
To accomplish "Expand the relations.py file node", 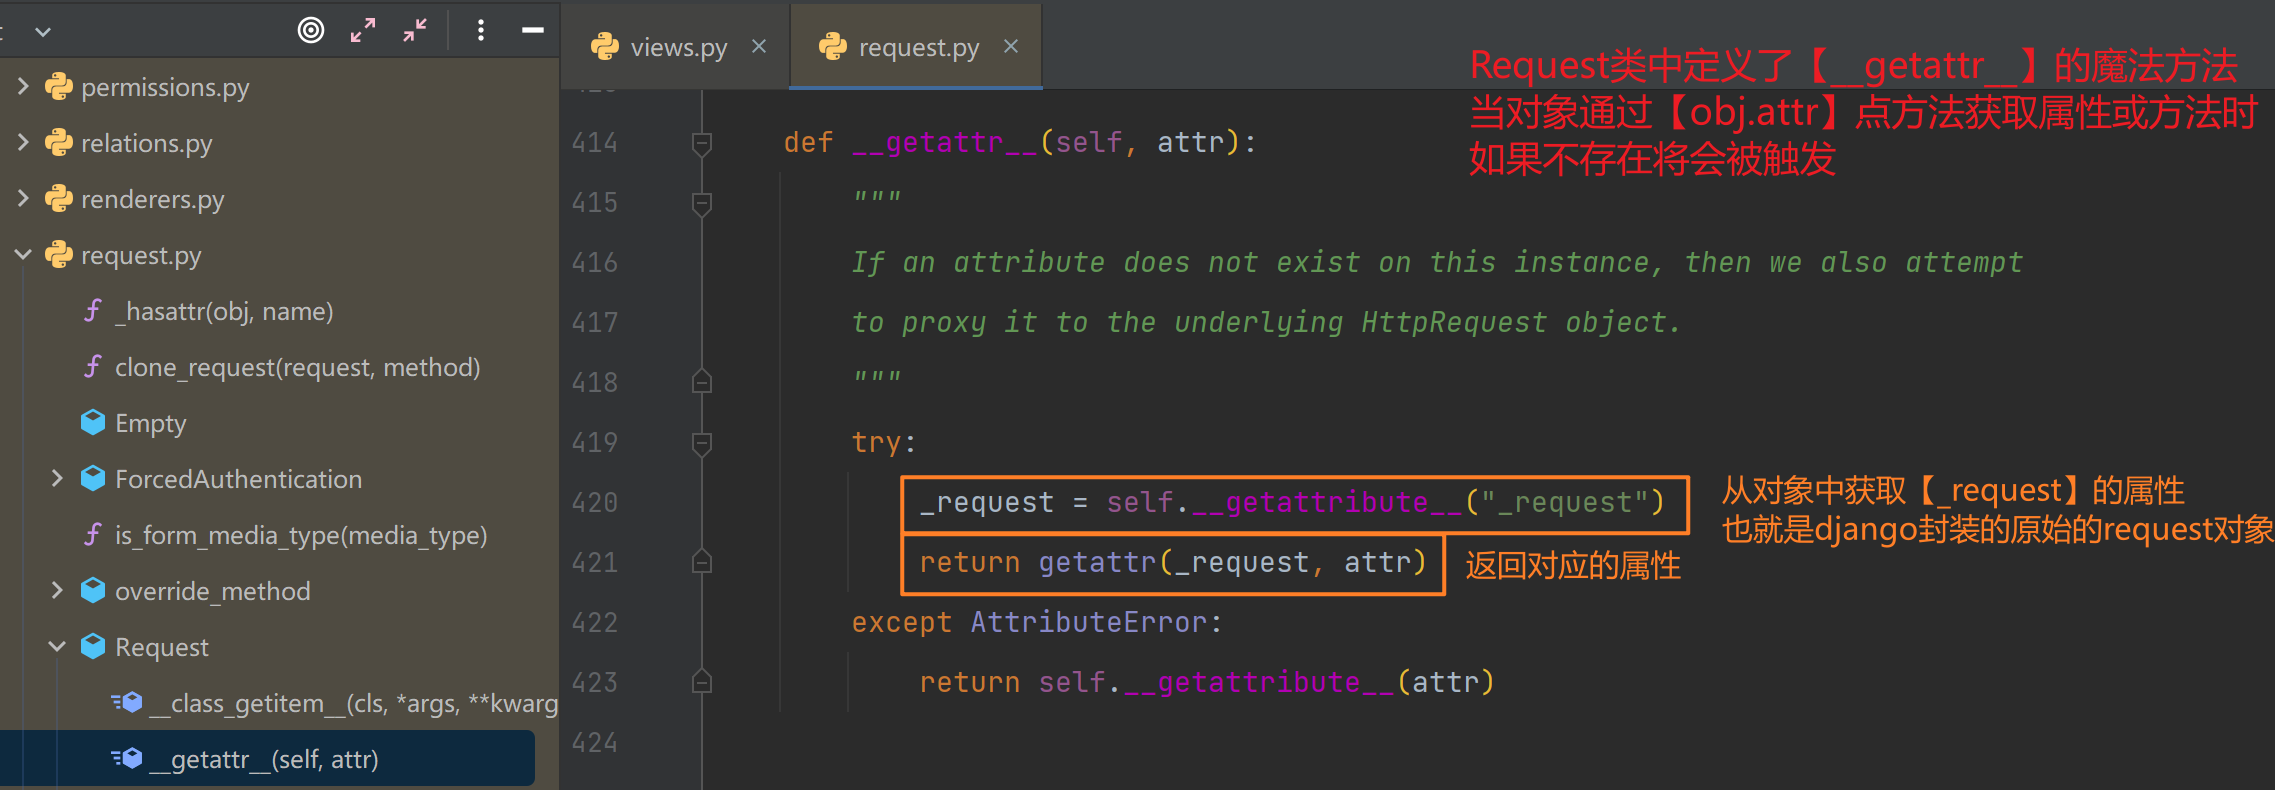I will coord(23,143).
